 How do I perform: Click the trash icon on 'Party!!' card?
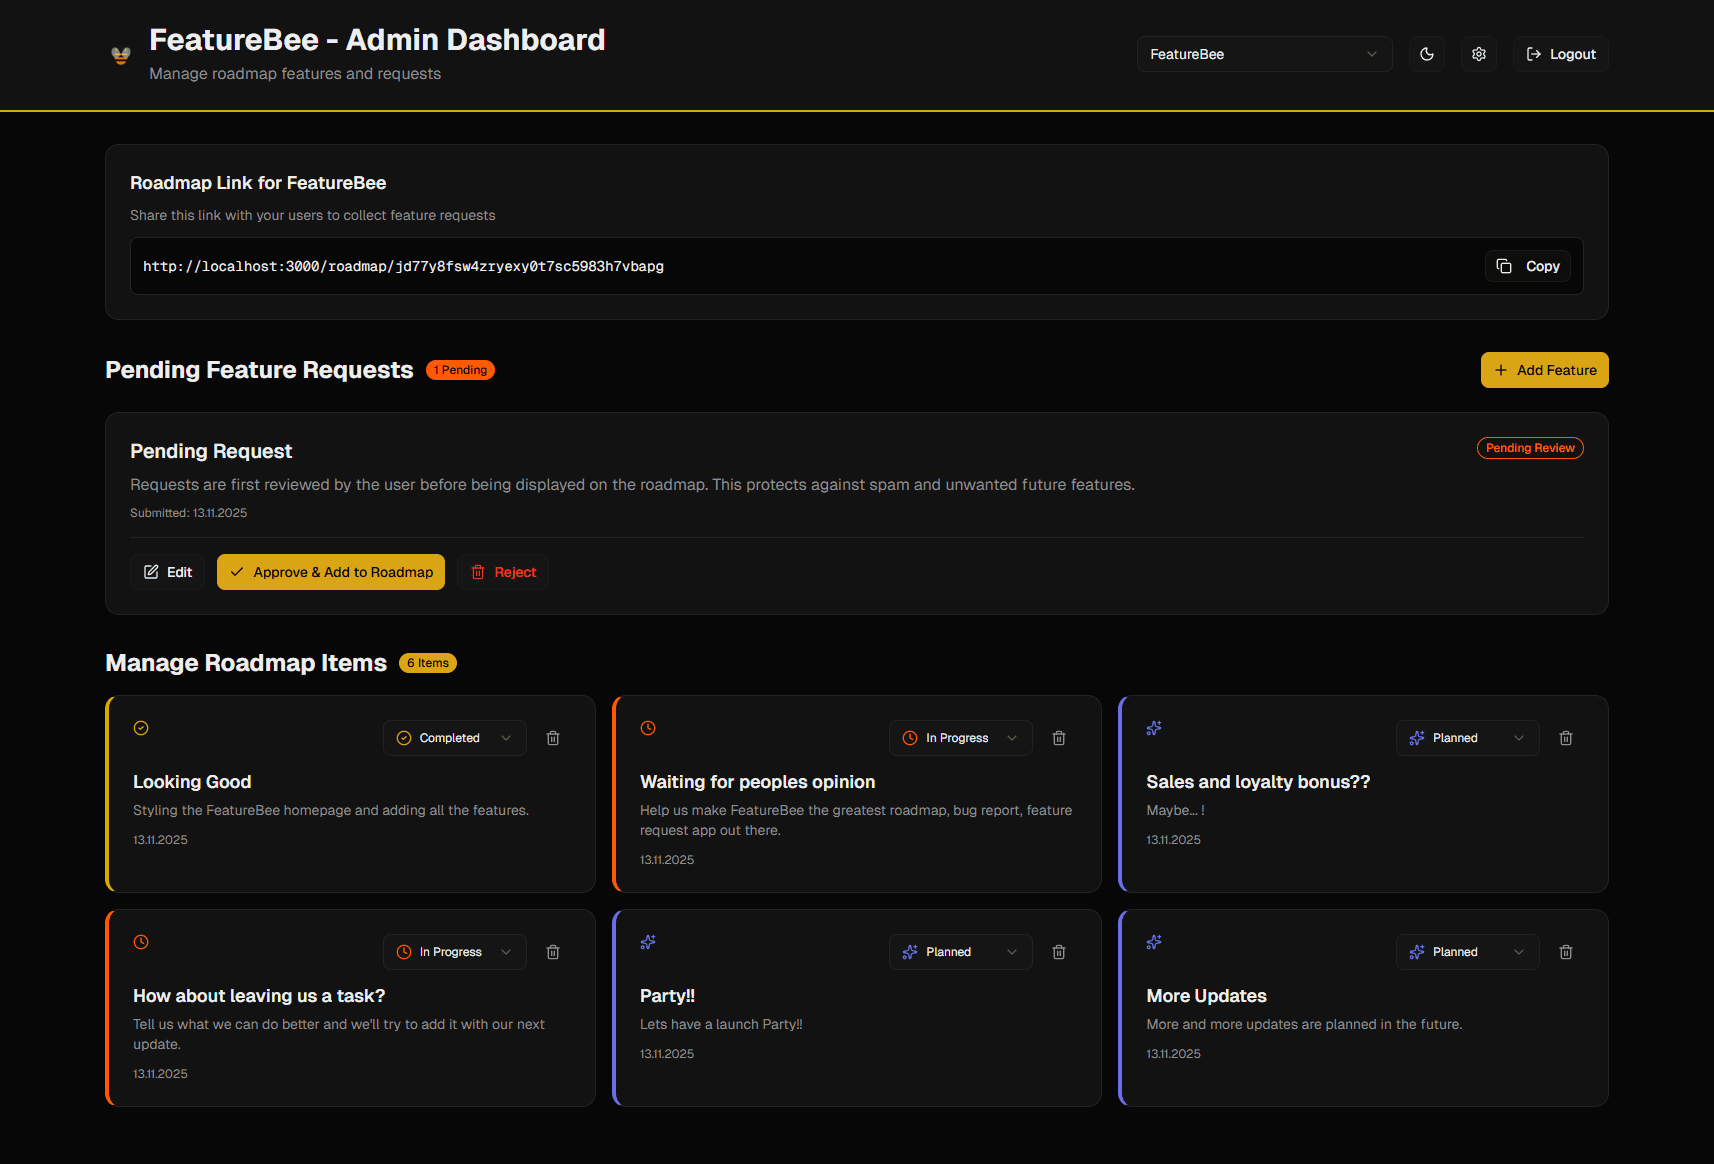[x=1059, y=951]
